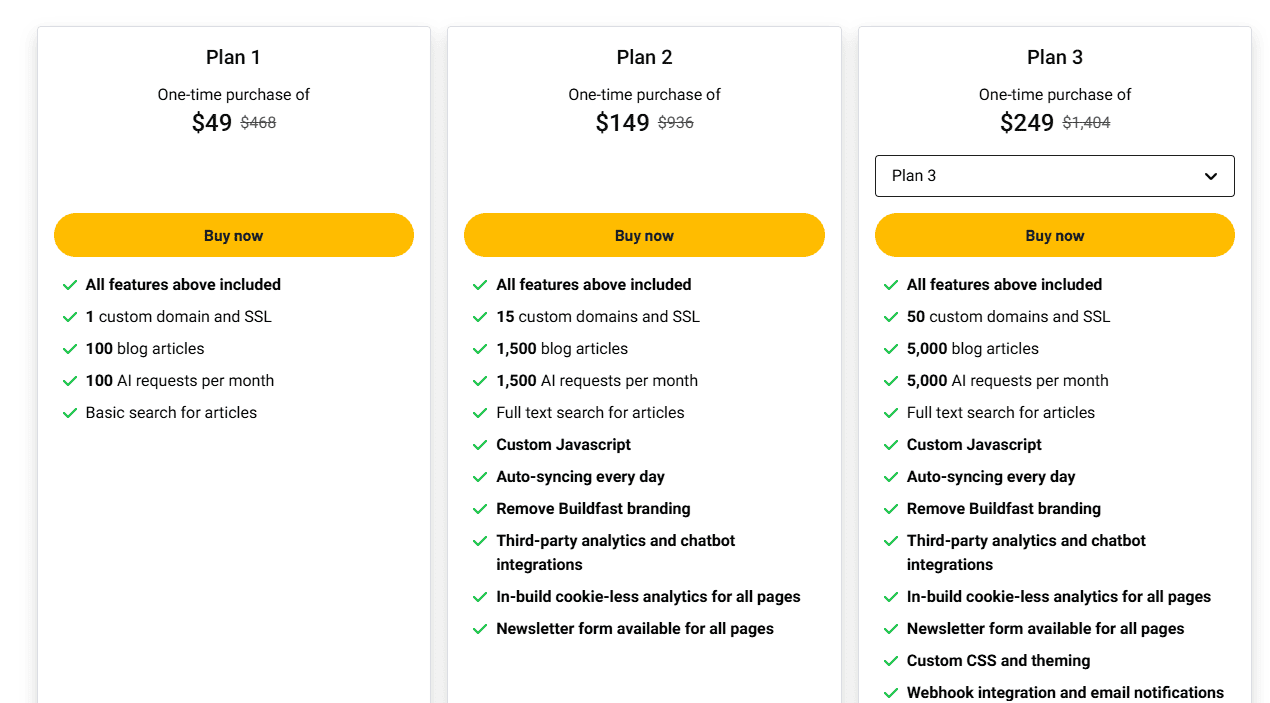Select the 'Plan 2' heading
Viewport: 1270px width, 703px height.
(x=644, y=57)
